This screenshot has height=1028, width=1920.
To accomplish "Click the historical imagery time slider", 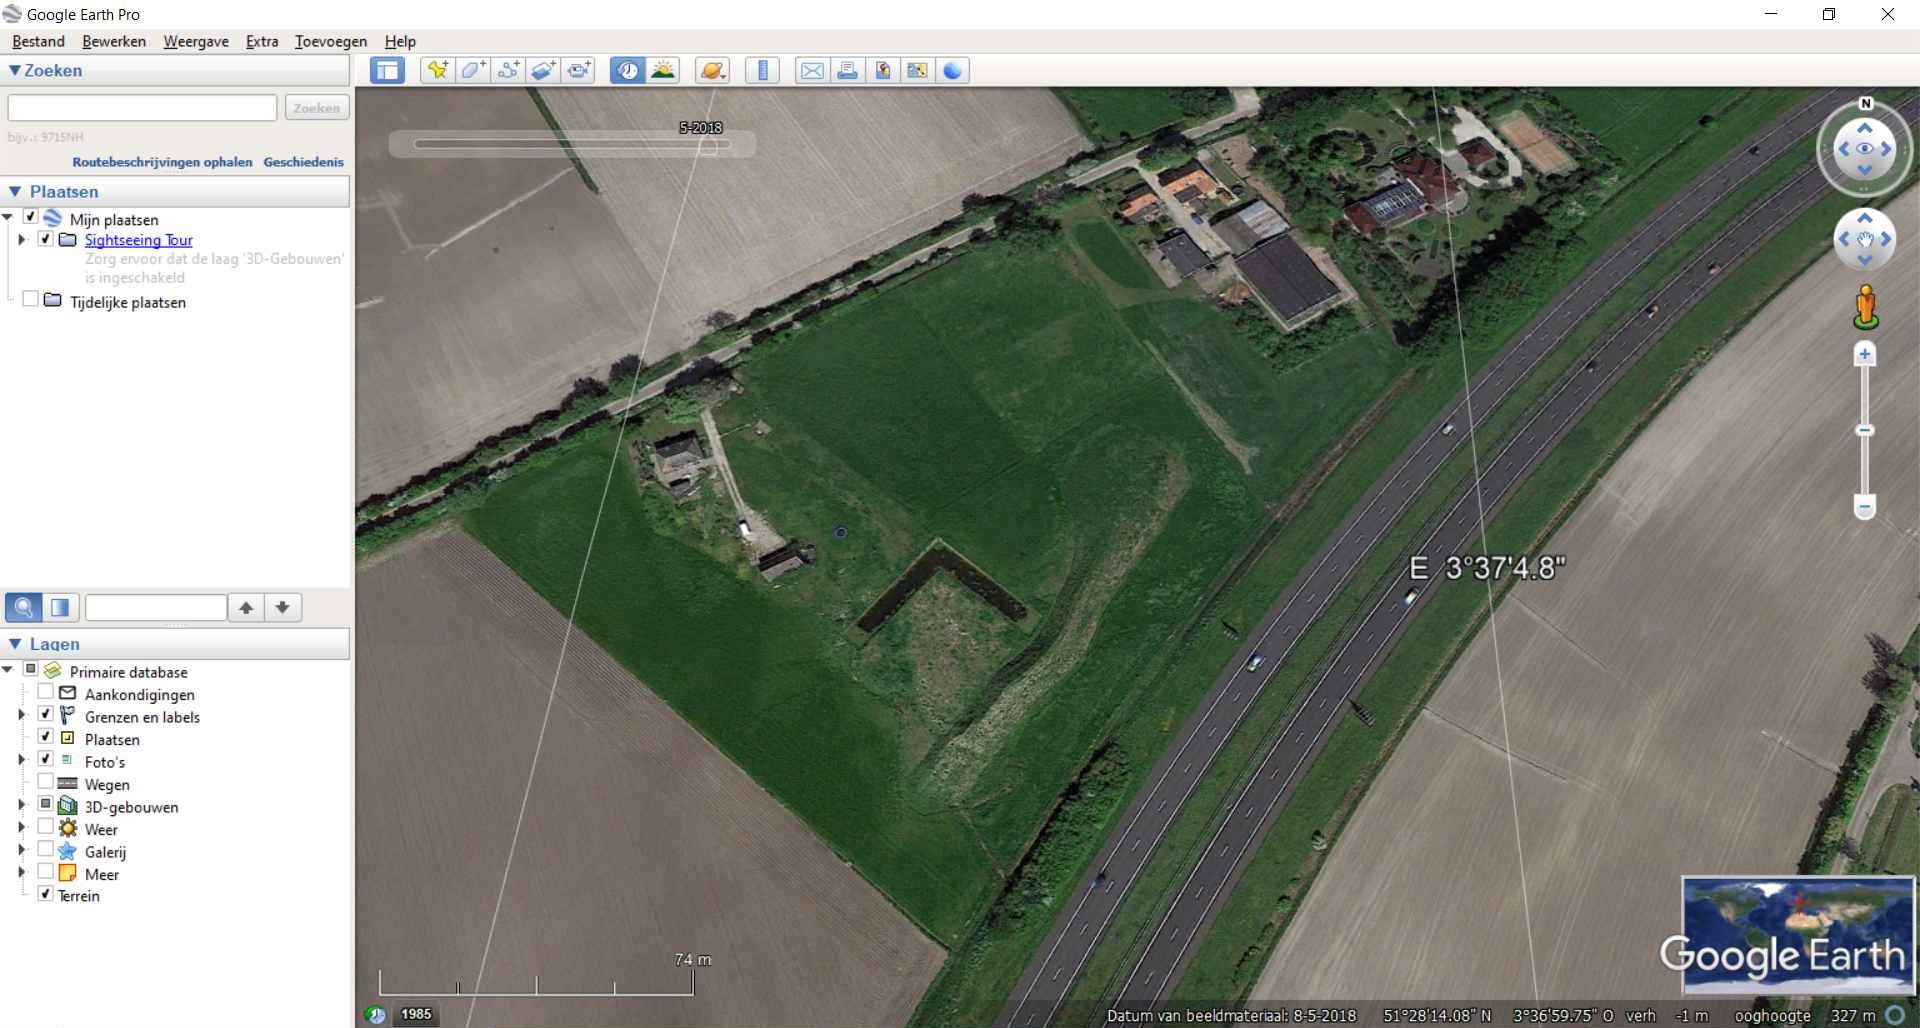I will click(570, 145).
